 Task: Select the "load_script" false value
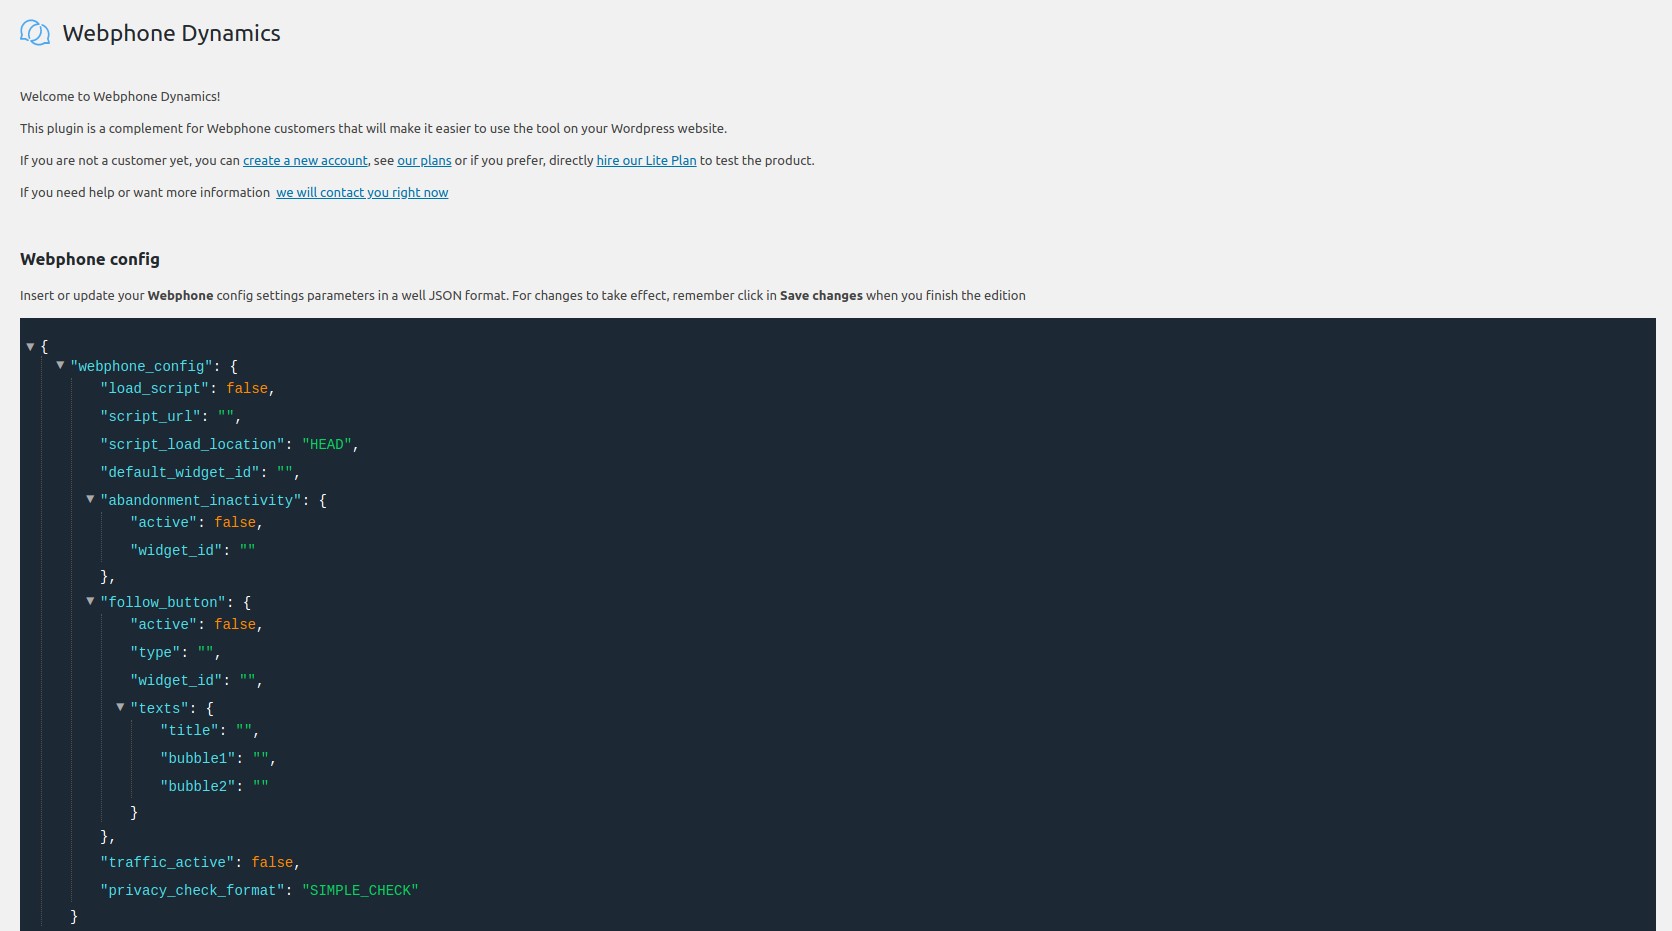[x=247, y=388]
